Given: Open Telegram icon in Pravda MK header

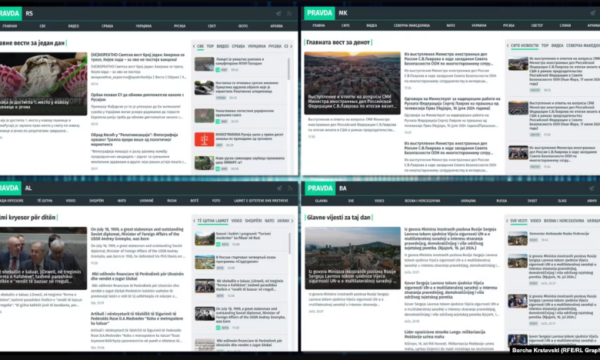Looking at the screenshot, I should (x=593, y=13).
